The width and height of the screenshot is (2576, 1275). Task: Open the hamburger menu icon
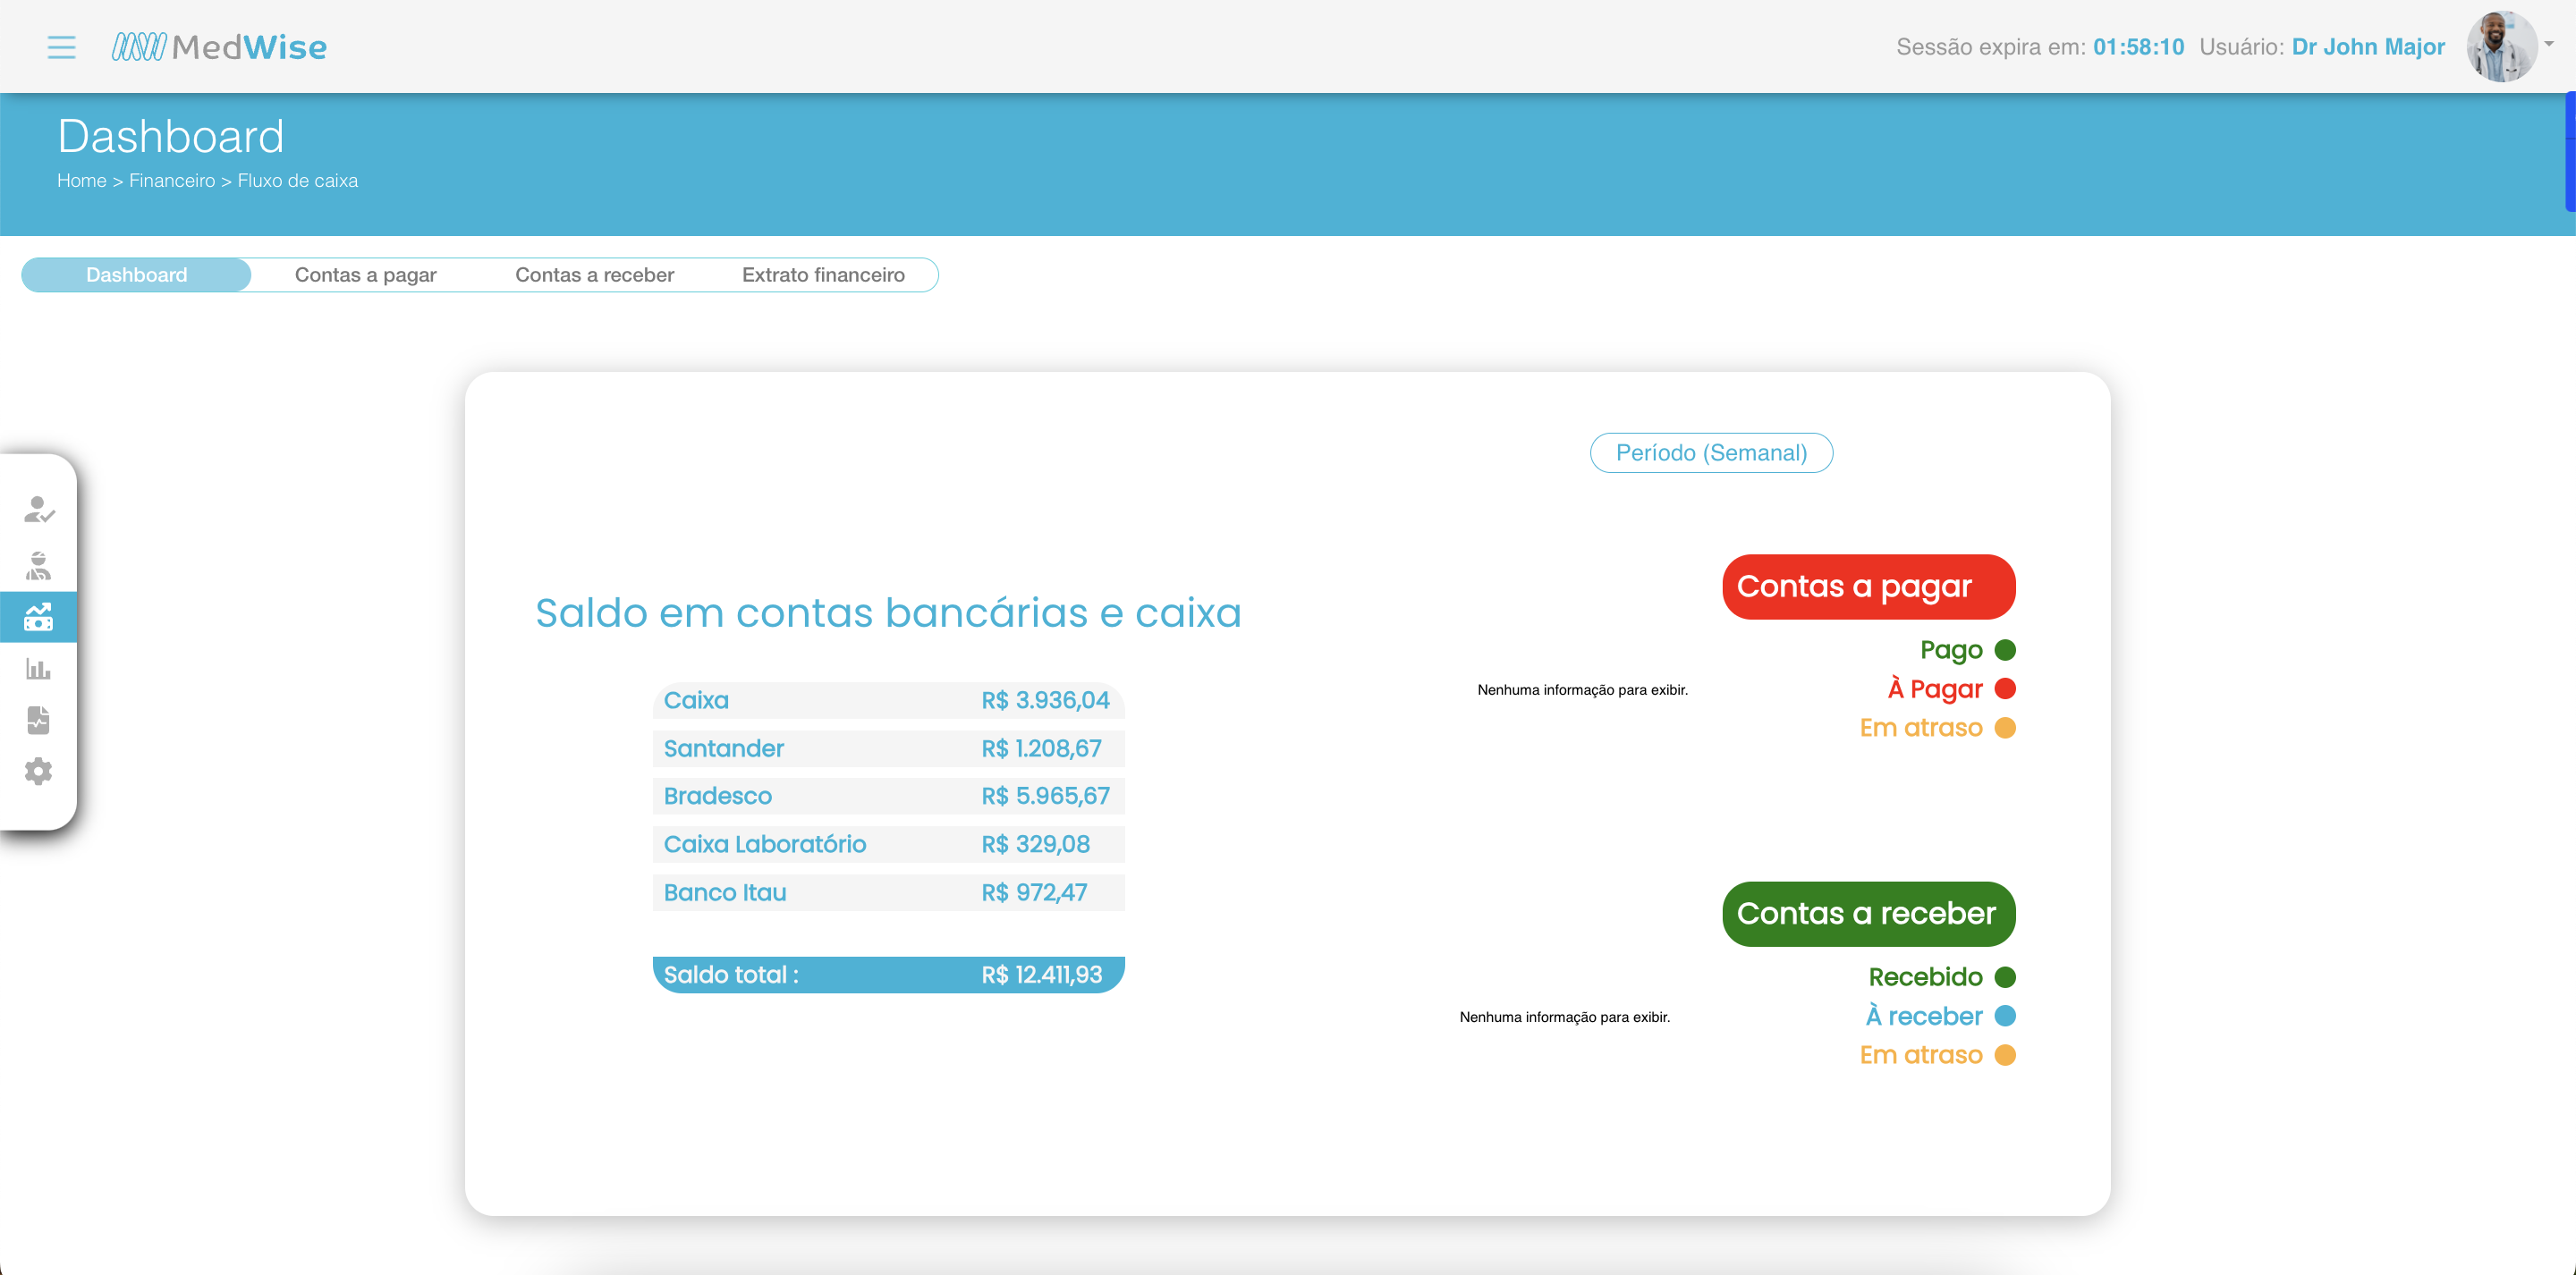coord(61,47)
